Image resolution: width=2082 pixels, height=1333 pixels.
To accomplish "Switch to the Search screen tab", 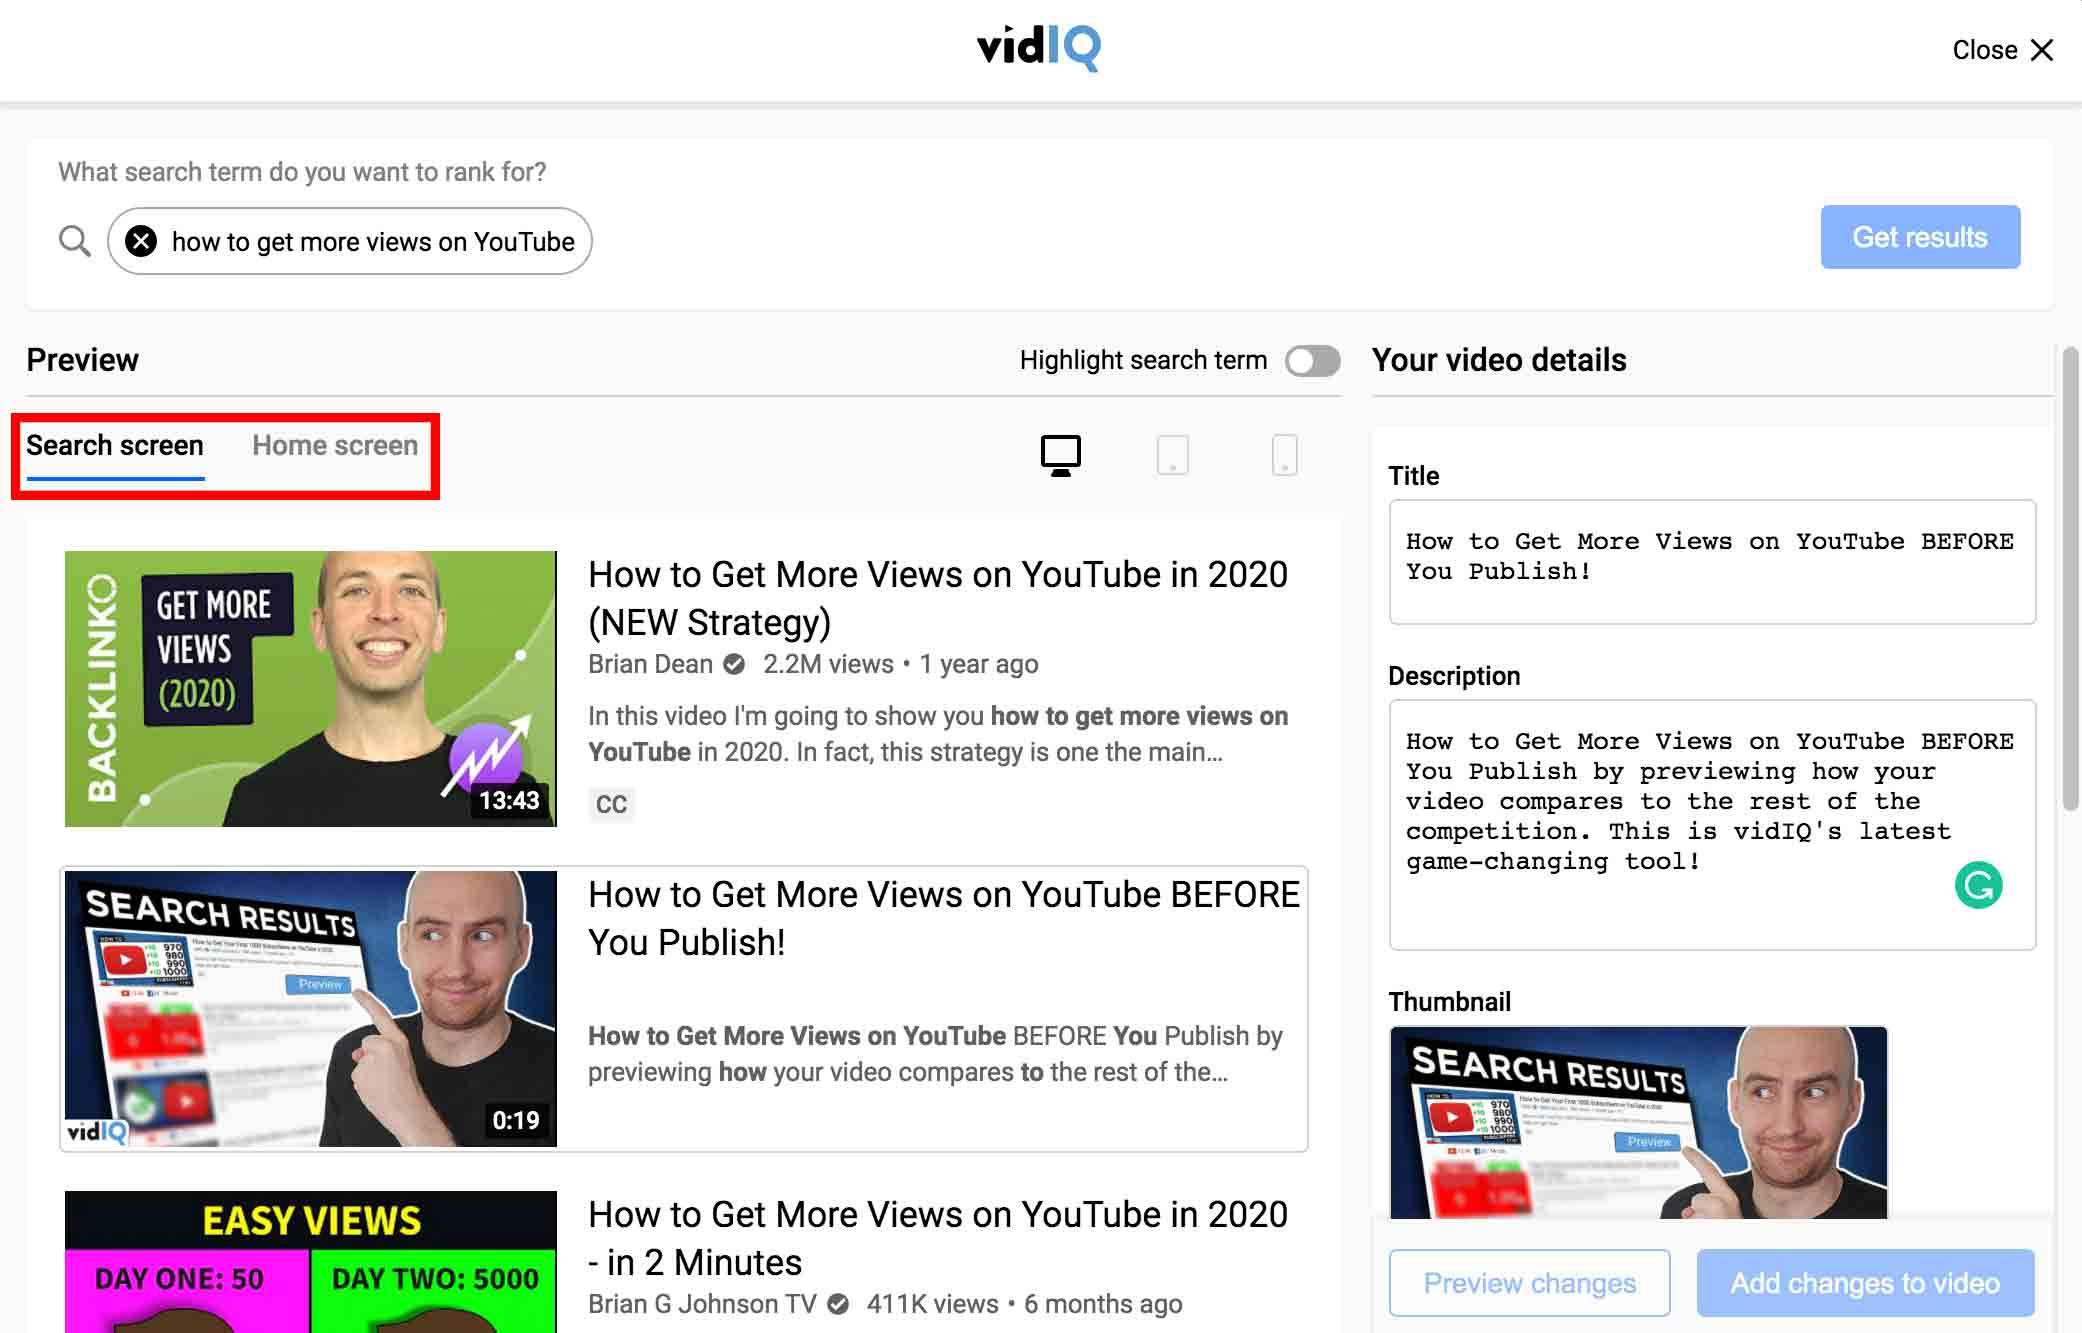I will 114,445.
